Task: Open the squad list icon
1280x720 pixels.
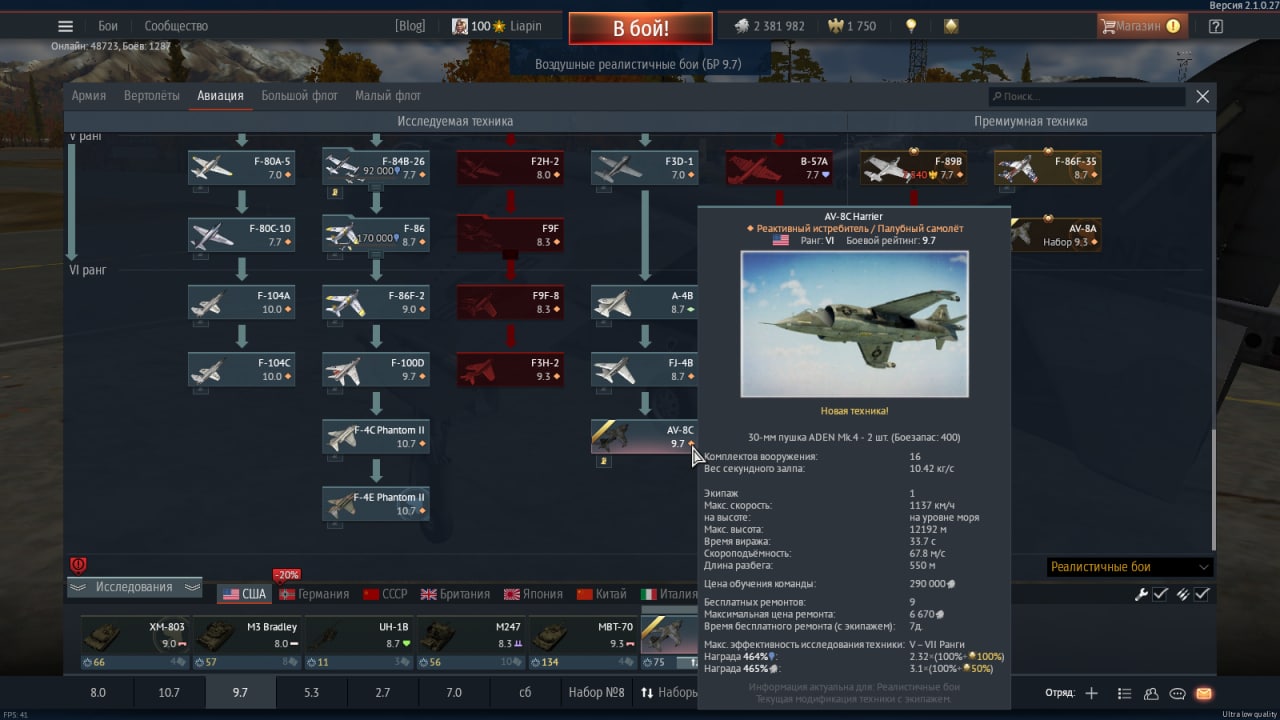Action: coord(1124,693)
